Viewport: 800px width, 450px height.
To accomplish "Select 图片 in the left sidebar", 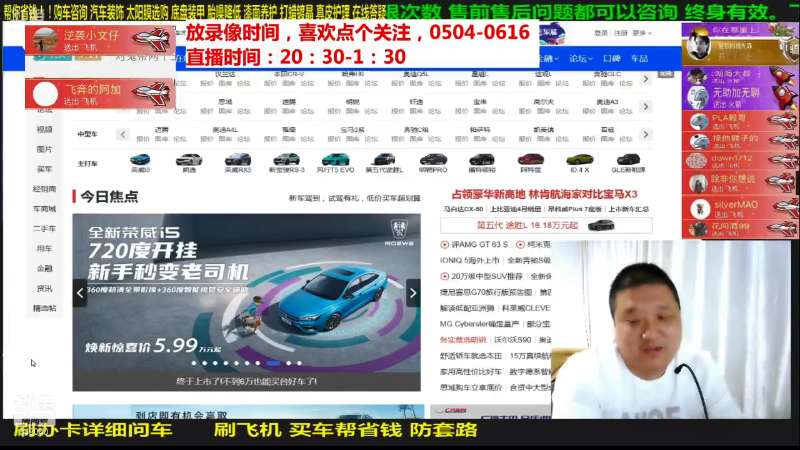I will 44,149.
